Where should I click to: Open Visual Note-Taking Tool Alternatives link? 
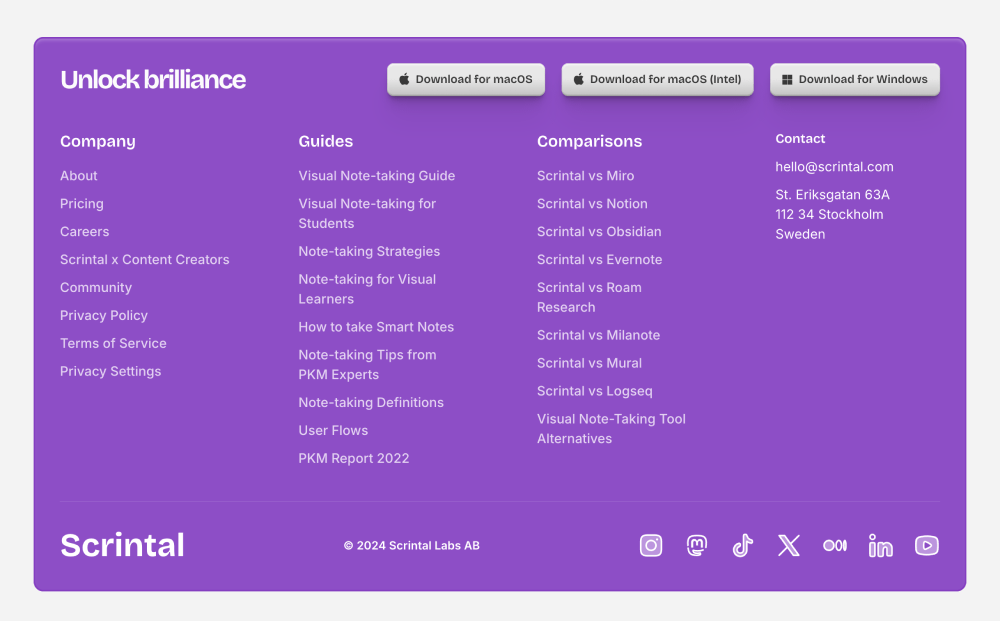pyautogui.click(x=611, y=428)
